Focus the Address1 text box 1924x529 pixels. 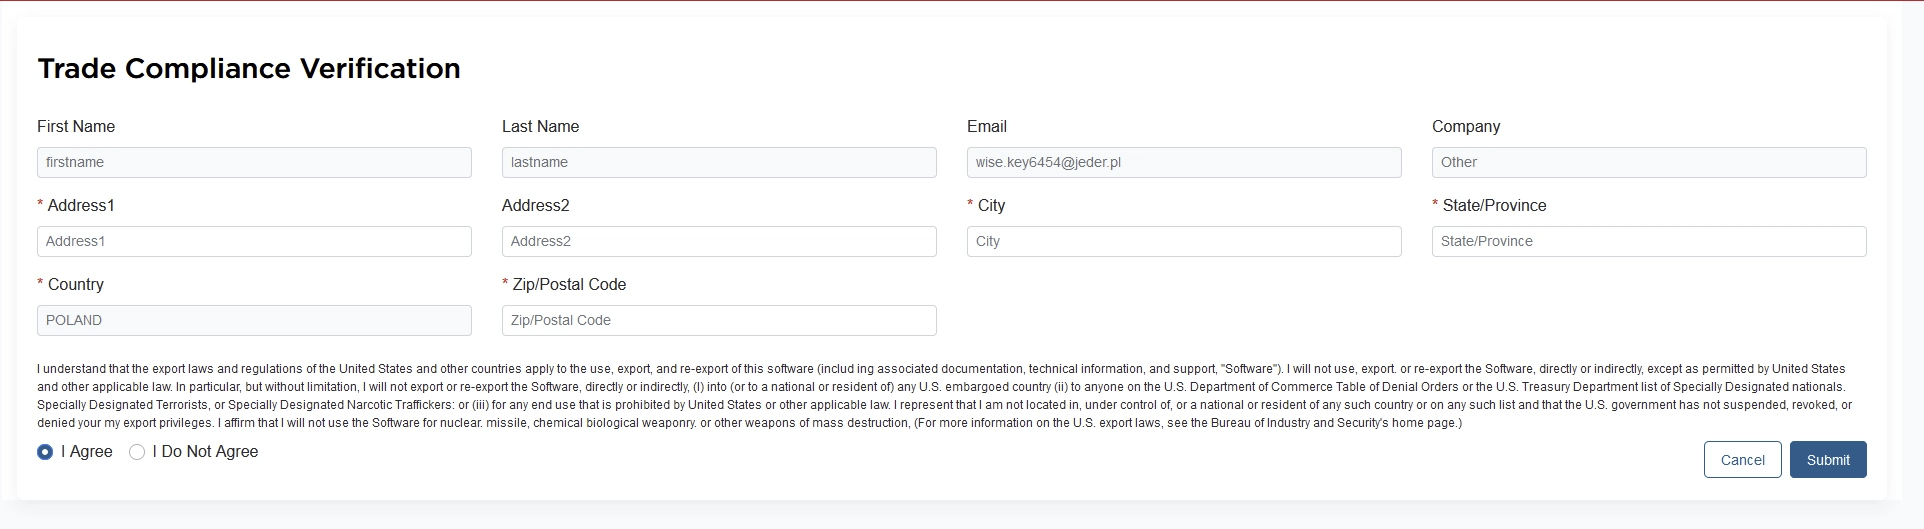coord(254,241)
